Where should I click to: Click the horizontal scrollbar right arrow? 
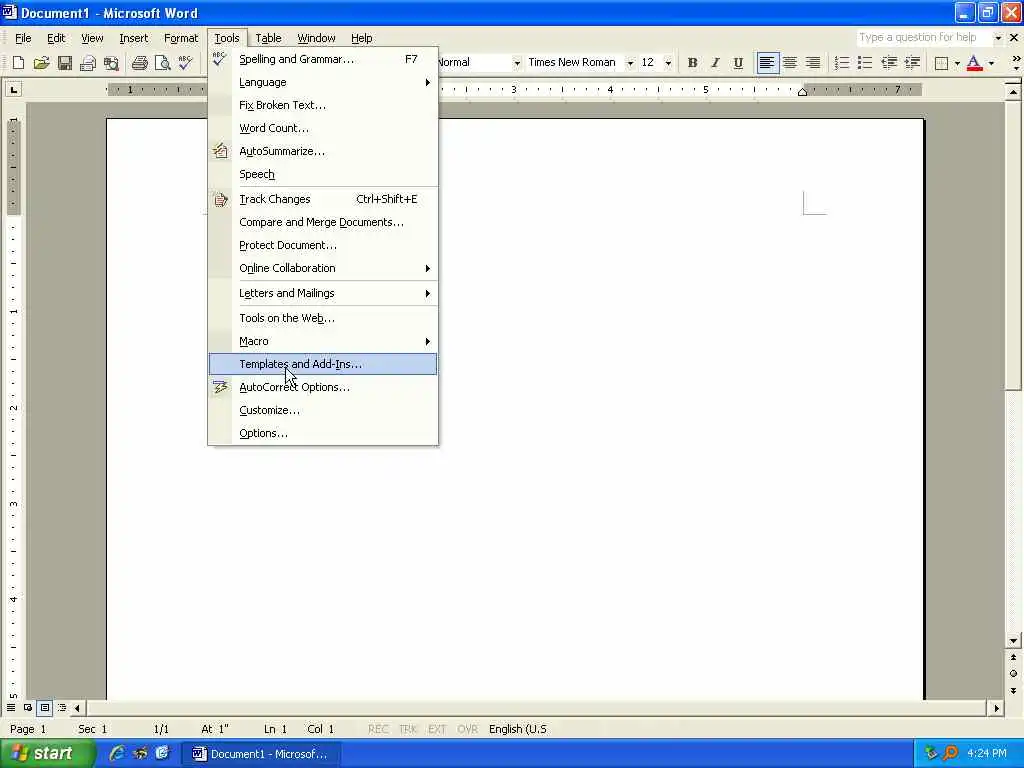(996, 708)
